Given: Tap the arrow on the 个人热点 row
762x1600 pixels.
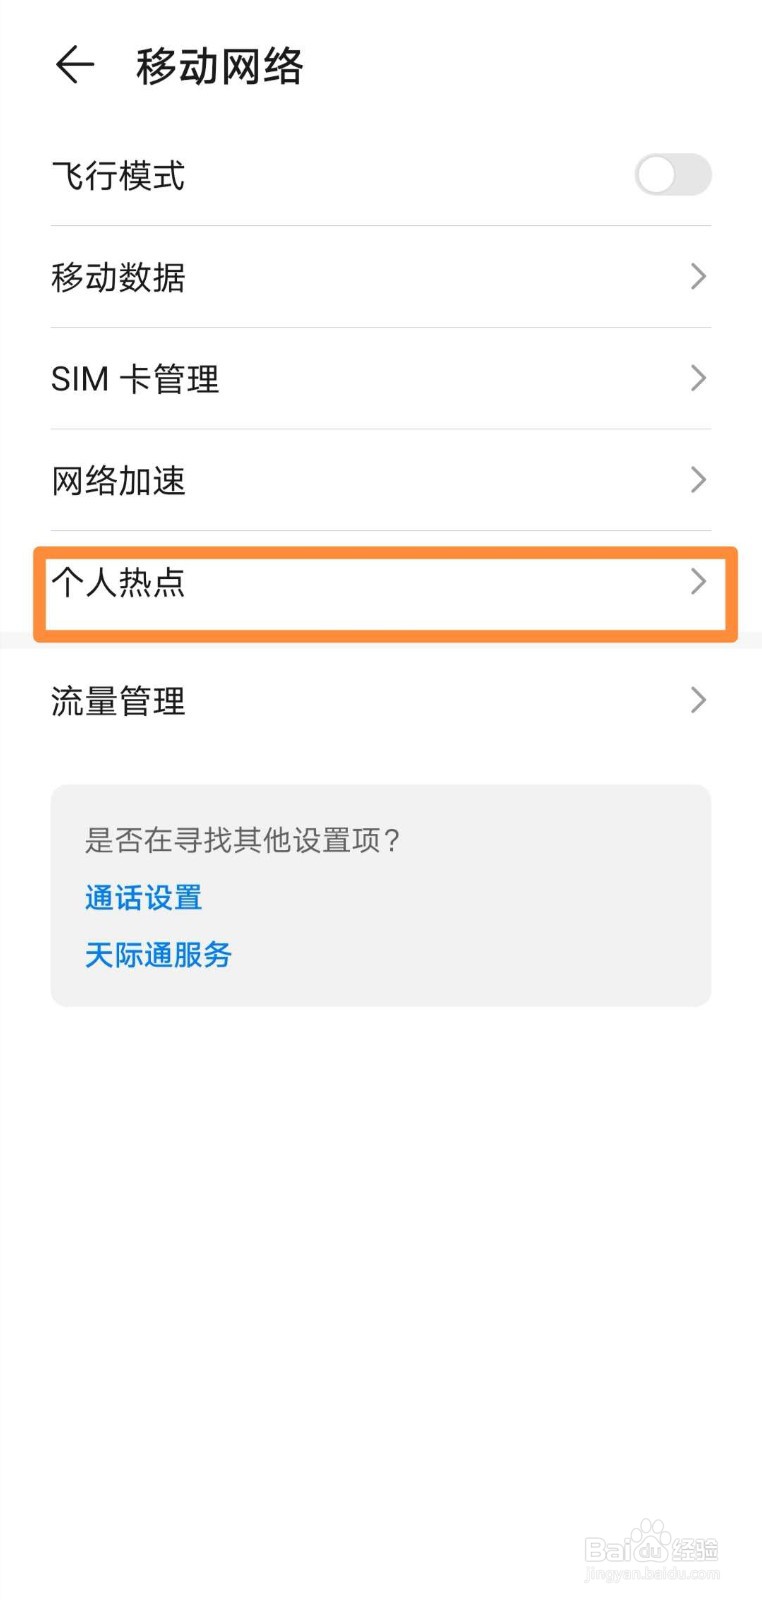Looking at the screenshot, I should coord(698,582).
